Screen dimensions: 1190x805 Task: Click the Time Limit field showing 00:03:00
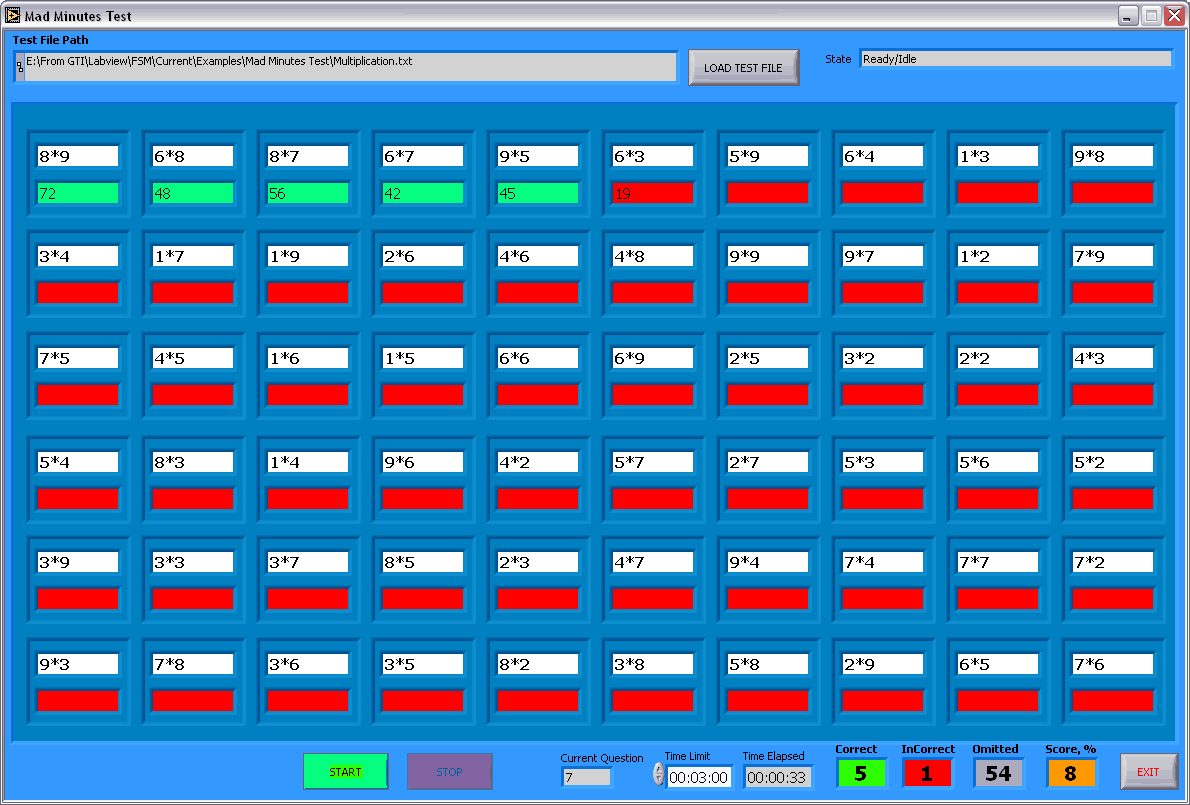click(699, 777)
